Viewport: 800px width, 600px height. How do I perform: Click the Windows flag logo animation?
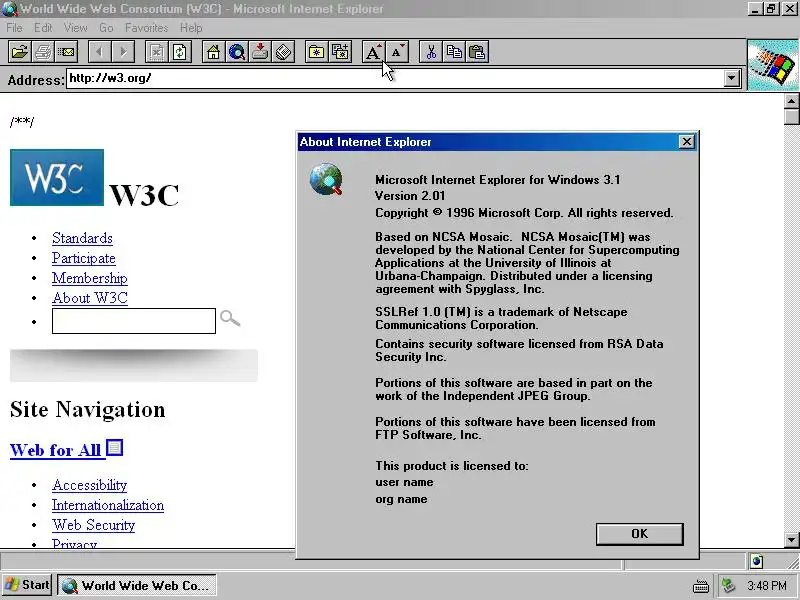773,65
